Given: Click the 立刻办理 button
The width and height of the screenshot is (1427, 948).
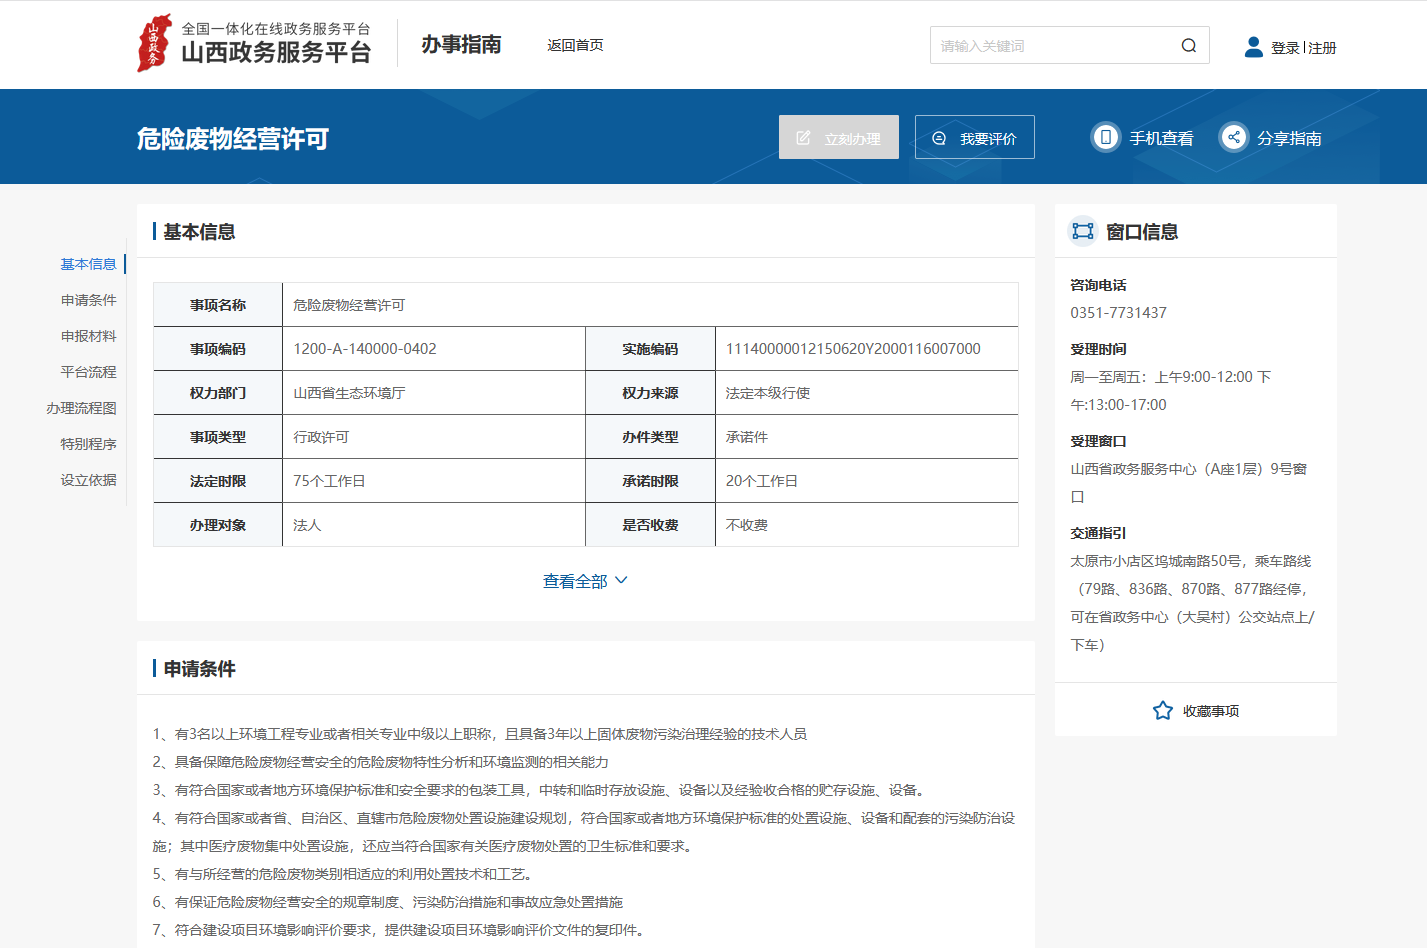Looking at the screenshot, I should pos(838,138).
